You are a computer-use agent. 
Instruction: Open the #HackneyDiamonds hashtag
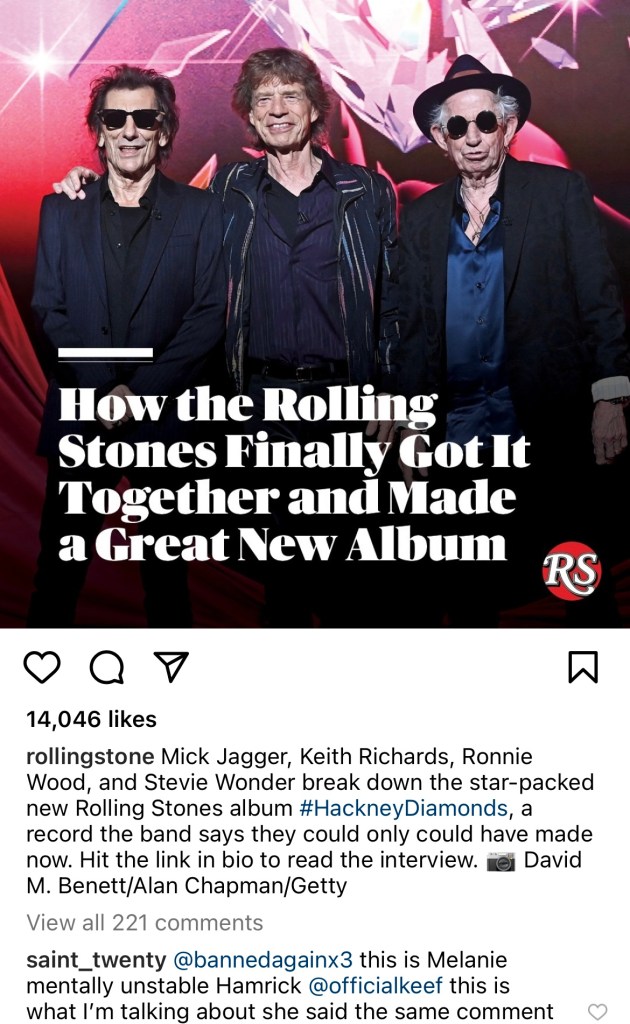click(x=403, y=808)
